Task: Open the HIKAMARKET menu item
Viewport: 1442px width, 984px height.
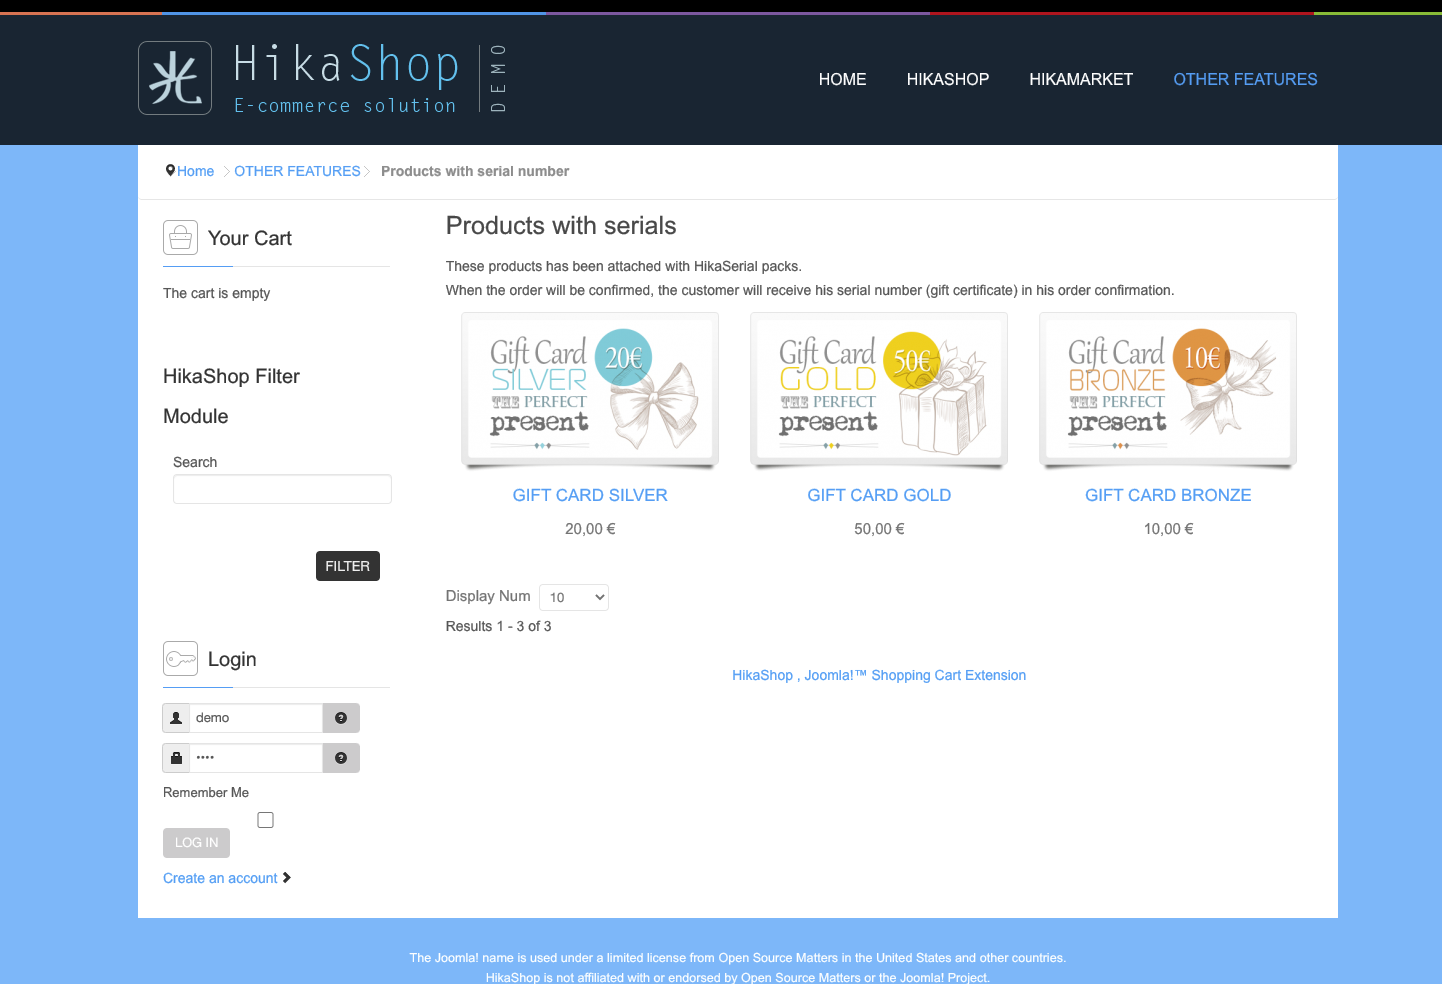Action: pos(1081,79)
